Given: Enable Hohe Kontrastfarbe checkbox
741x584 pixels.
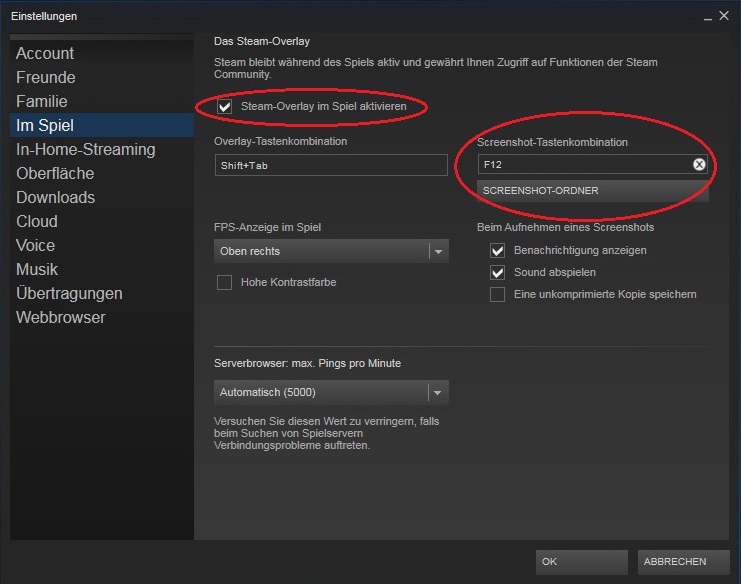Looking at the screenshot, I should pyautogui.click(x=224, y=282).
